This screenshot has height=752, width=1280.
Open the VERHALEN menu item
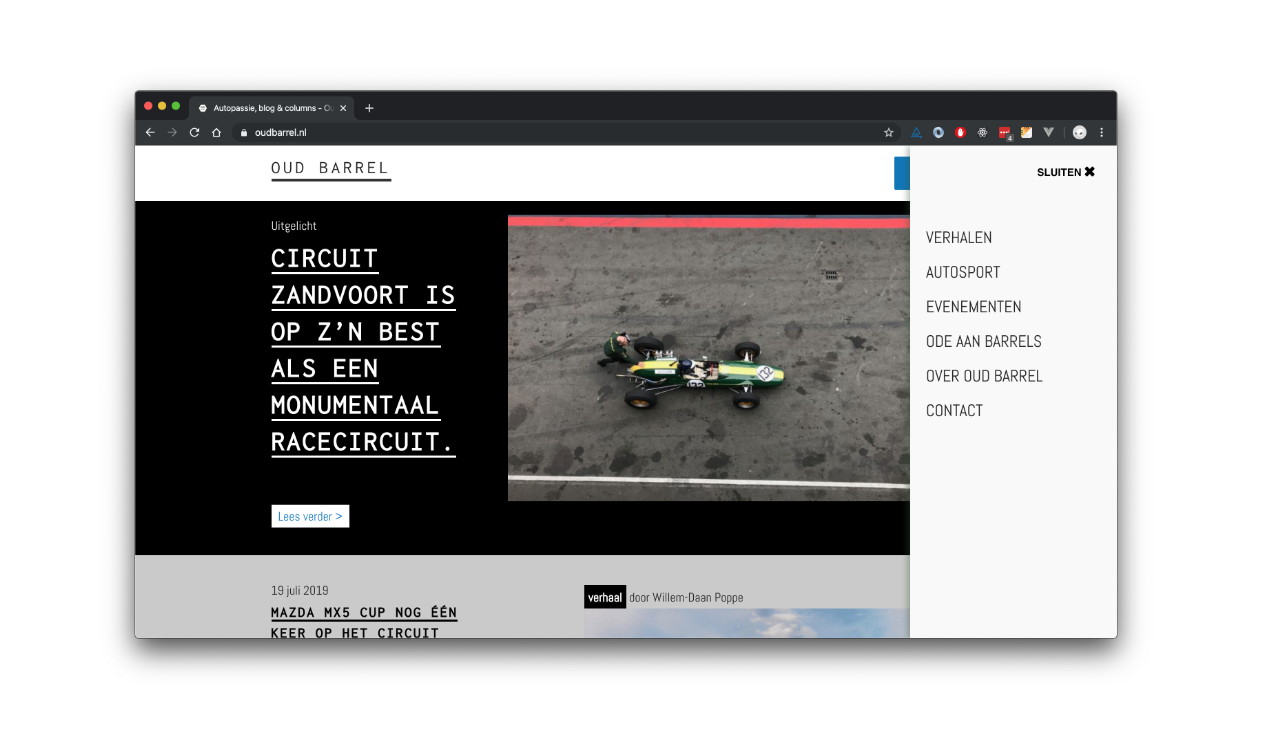tap(959, 238)
